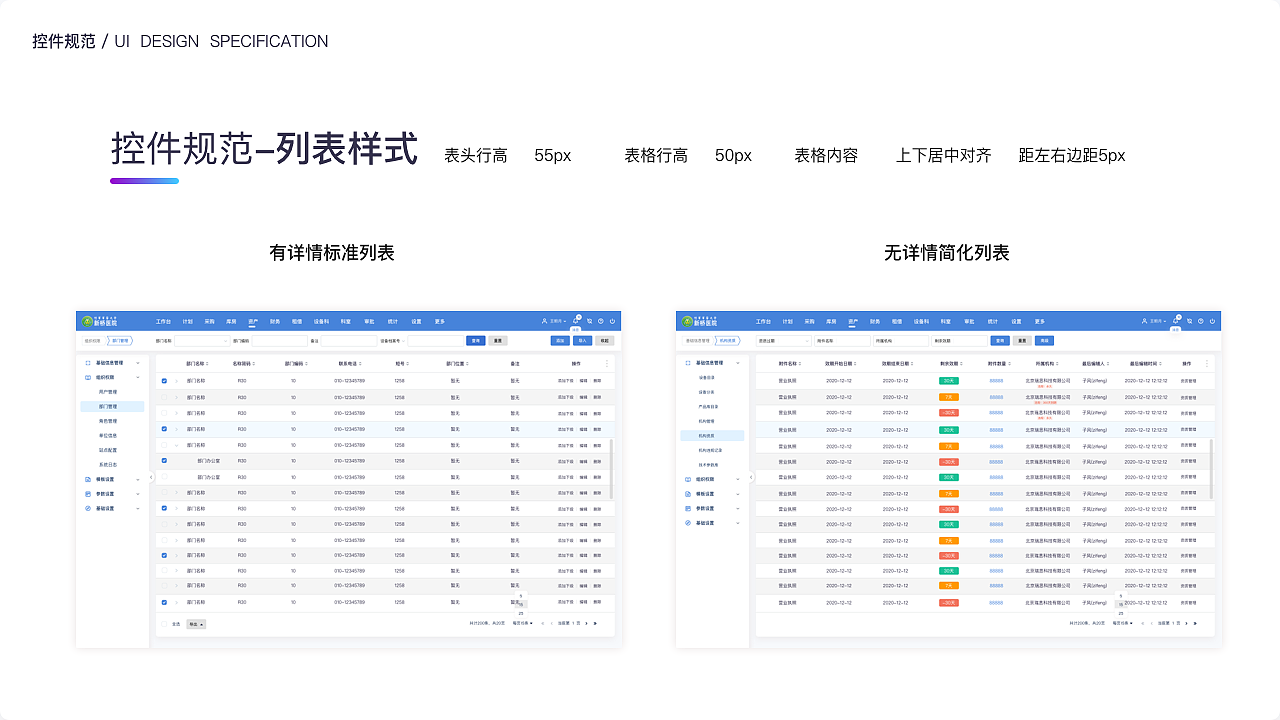Image resolution: width=1280 pixels, height=720 pixels.
Task: Click the table scrollbar in the standard list mockup
Action: pos(611,469)
